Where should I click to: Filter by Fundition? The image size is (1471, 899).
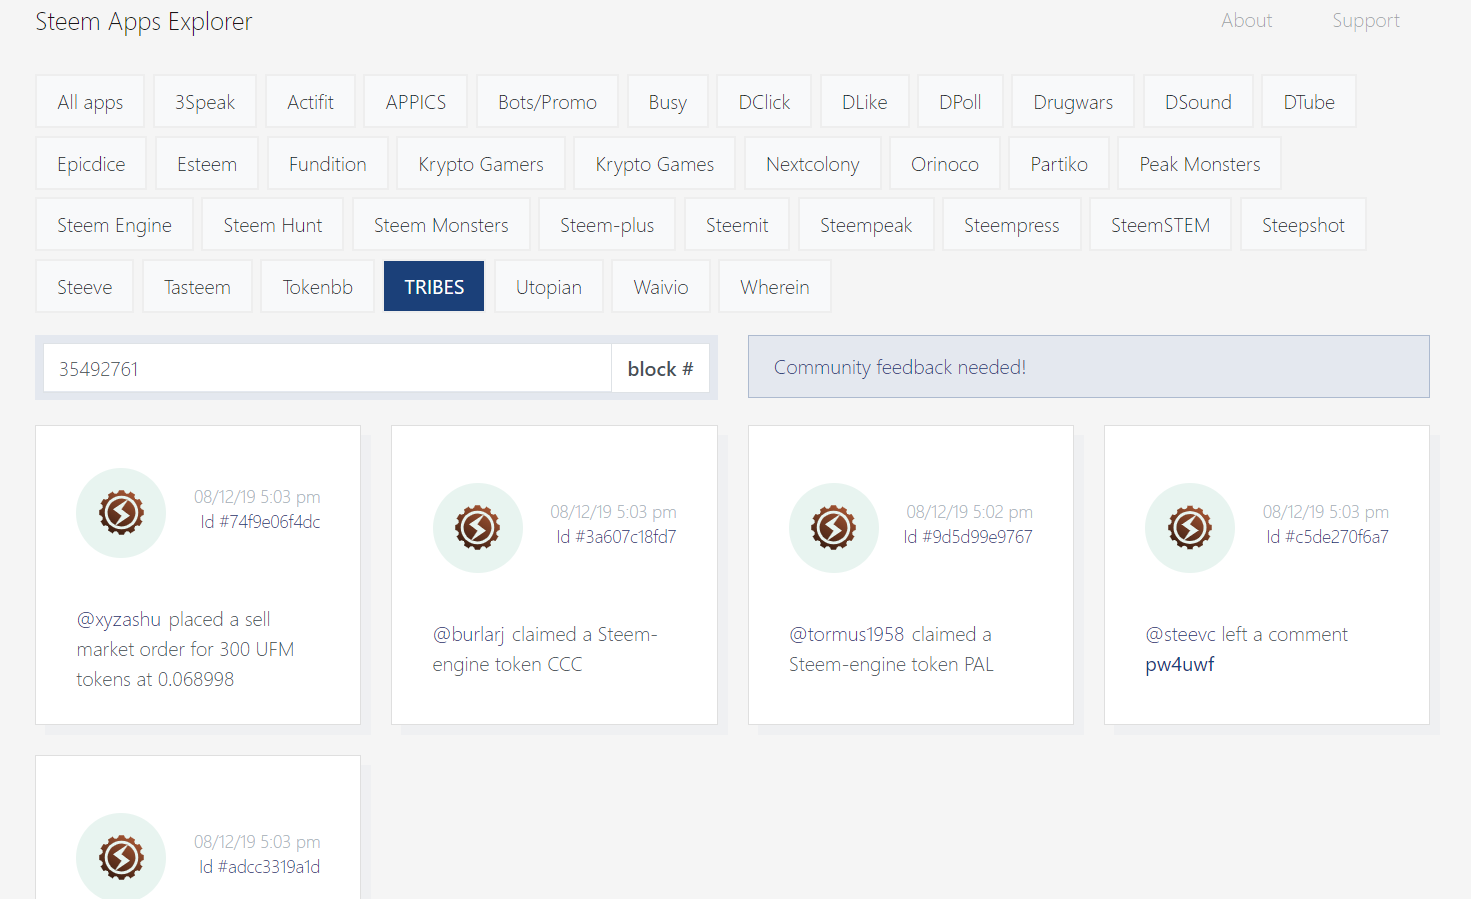[328, 164]
